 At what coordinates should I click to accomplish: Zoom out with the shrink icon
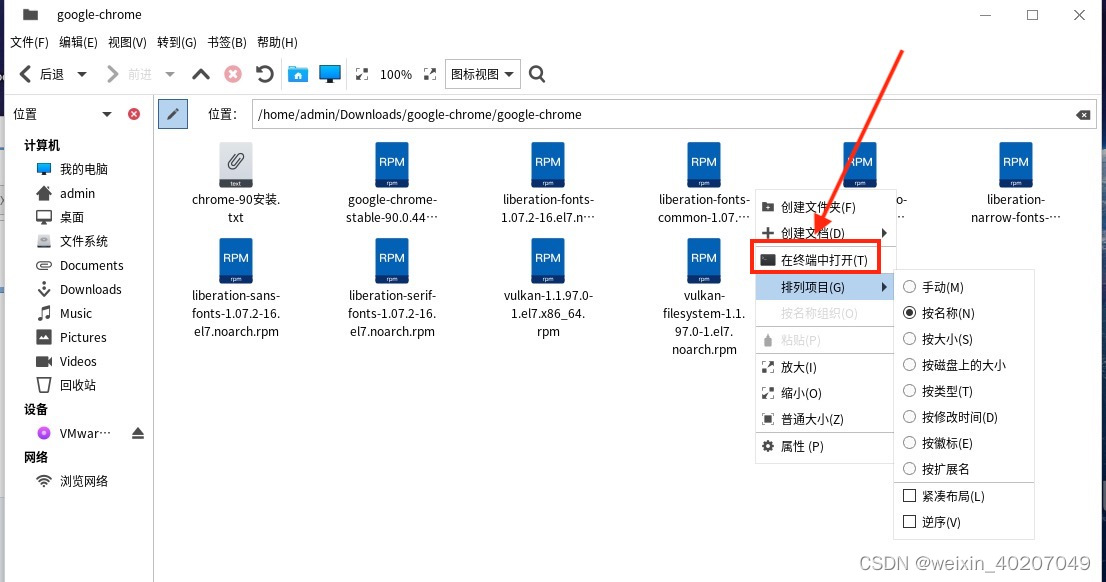point(362,74)
